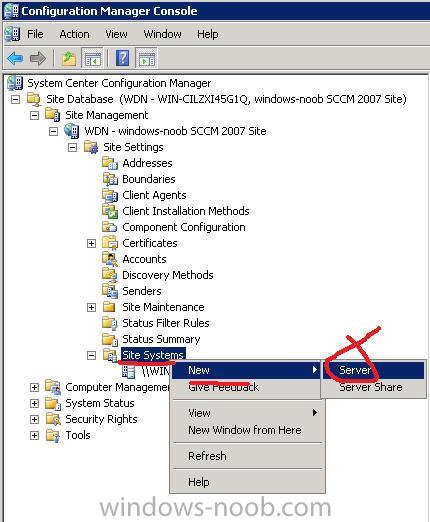Expand the Certificates node
This screenshot has width=430, height=522.
(x=91, y=243)
